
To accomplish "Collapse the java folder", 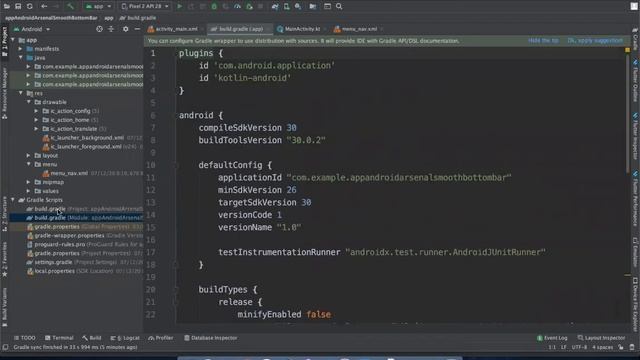I will tap(20, 58).
